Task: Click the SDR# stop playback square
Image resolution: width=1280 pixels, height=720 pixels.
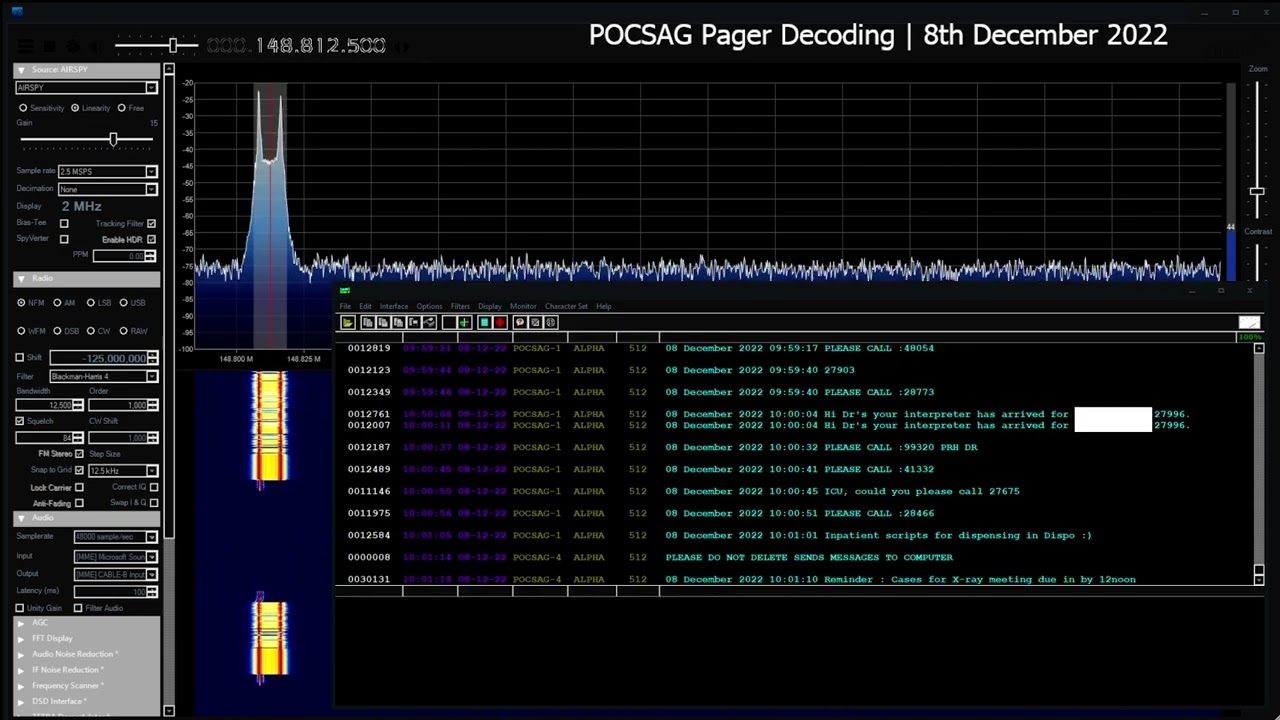Action: [49, 46]
